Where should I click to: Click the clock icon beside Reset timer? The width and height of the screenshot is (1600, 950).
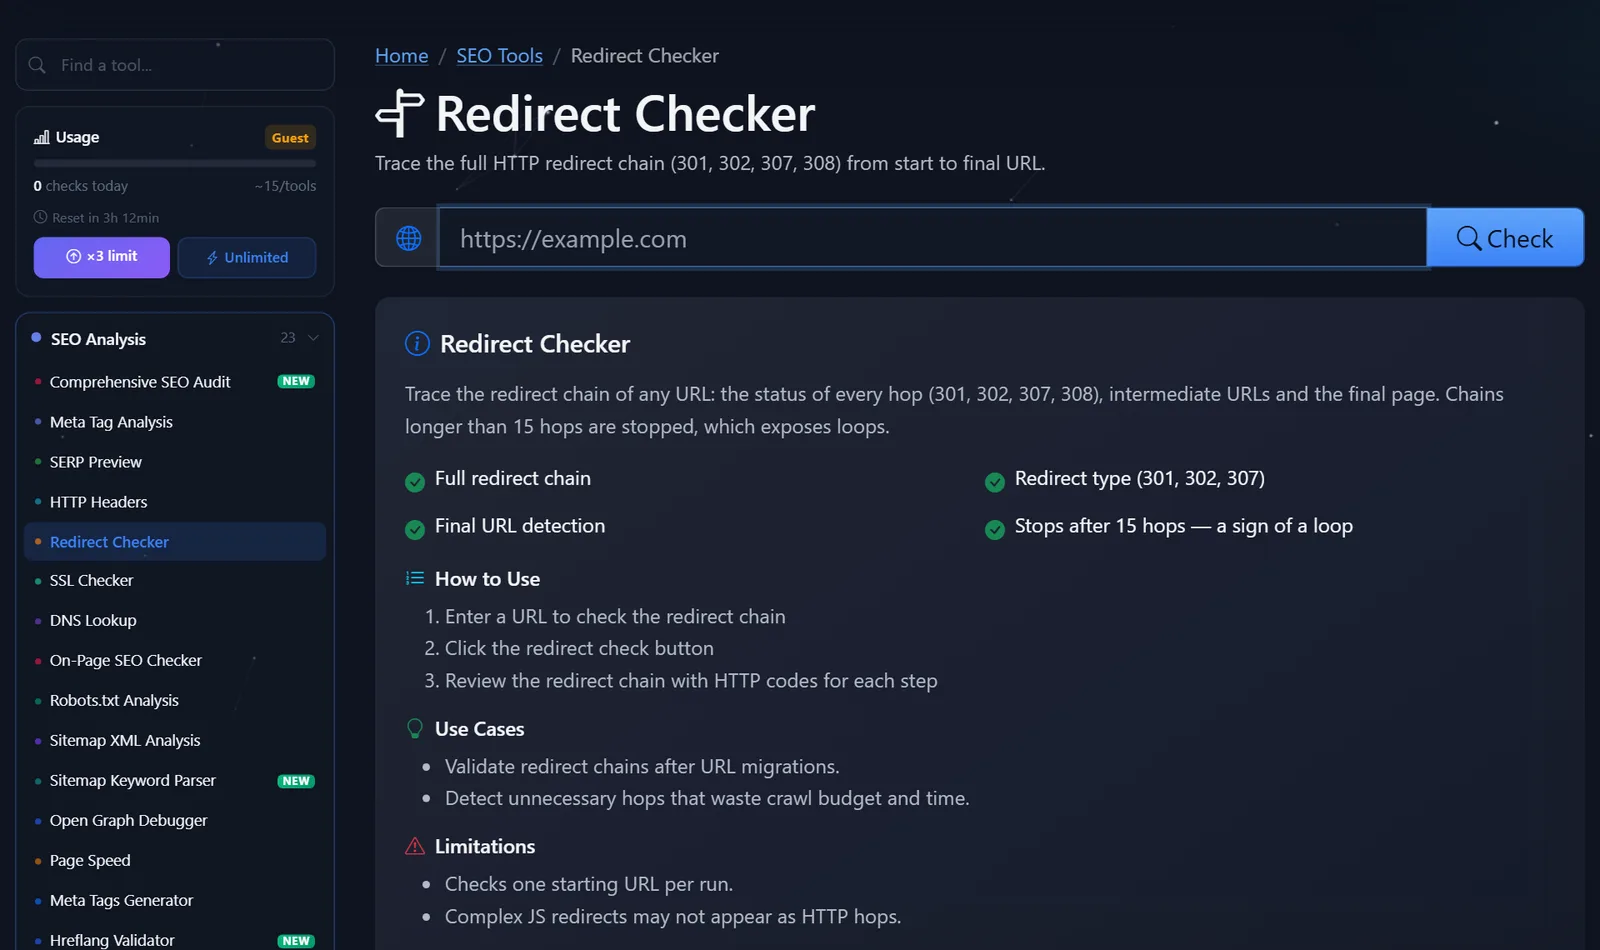[x=40, y=217]
